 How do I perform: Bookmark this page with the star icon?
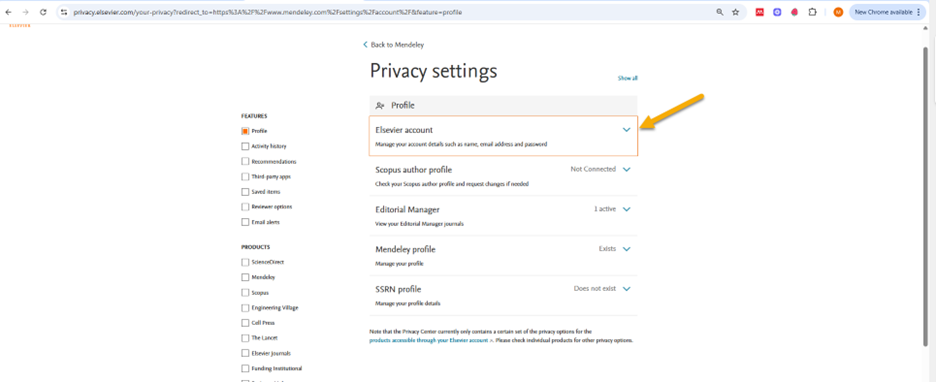(735, 12)
